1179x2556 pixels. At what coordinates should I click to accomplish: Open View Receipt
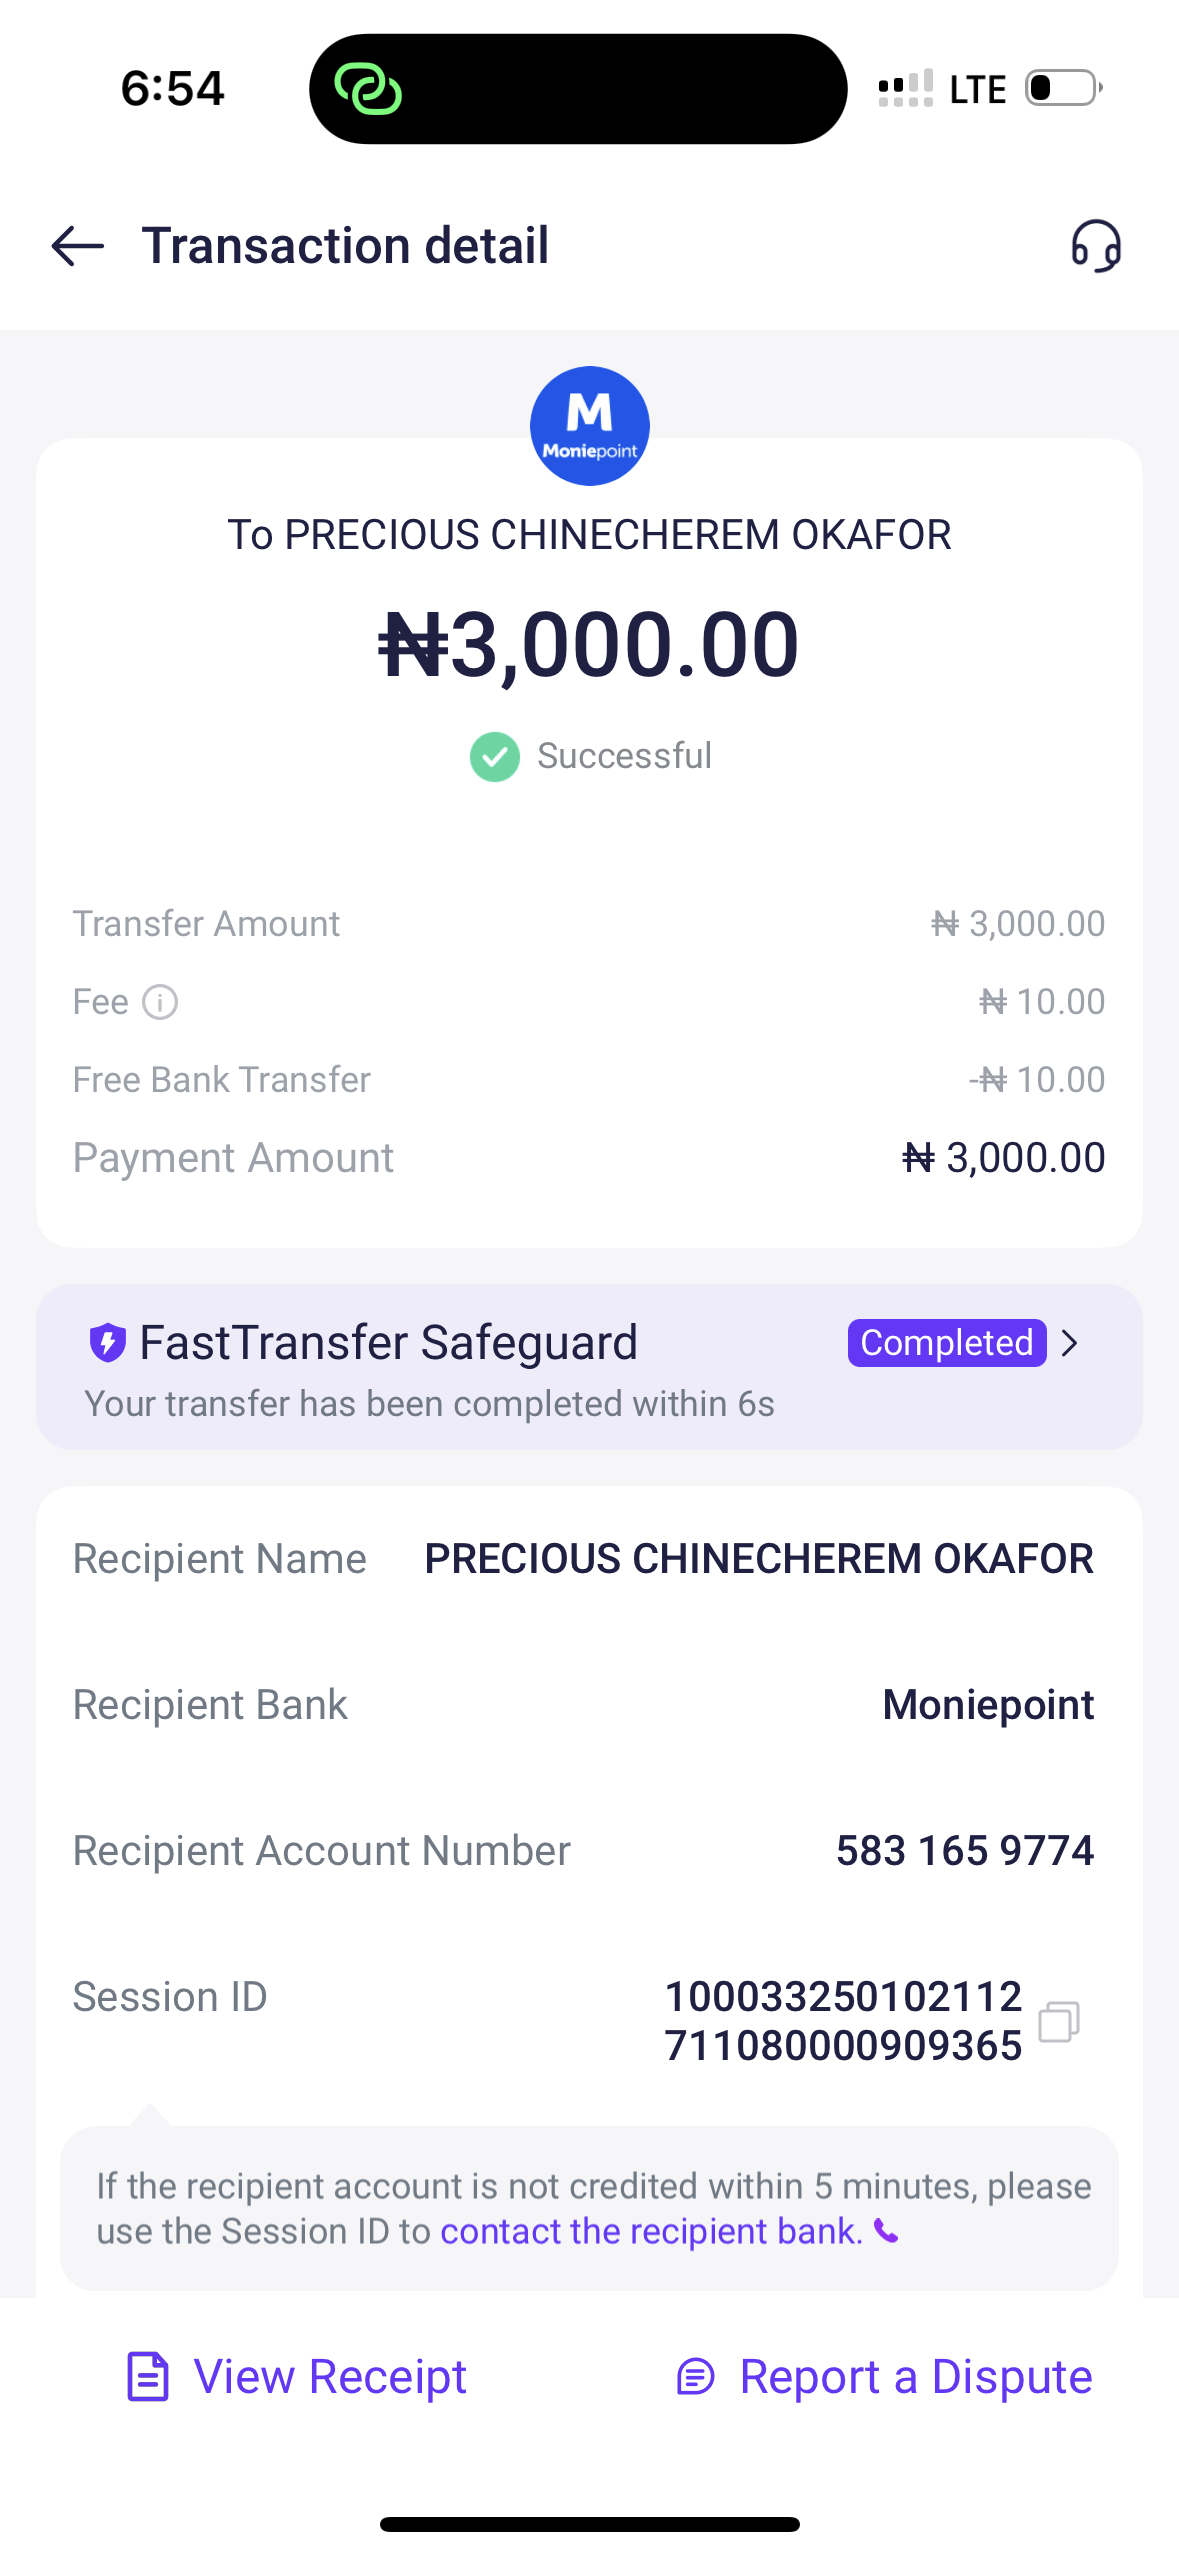tap(297, 2377)
